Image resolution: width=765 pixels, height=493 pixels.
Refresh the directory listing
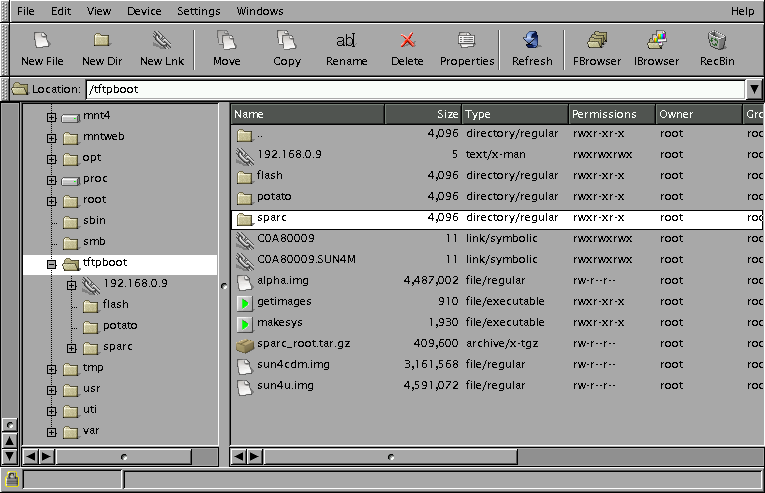[531, 48]
